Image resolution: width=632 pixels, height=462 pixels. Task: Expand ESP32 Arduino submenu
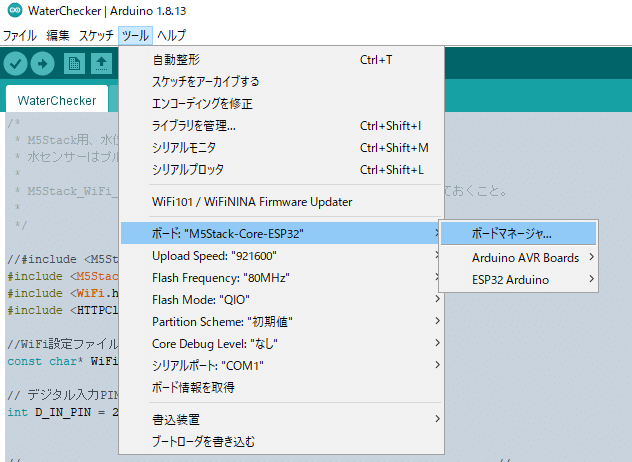click(x=518, y=279)
